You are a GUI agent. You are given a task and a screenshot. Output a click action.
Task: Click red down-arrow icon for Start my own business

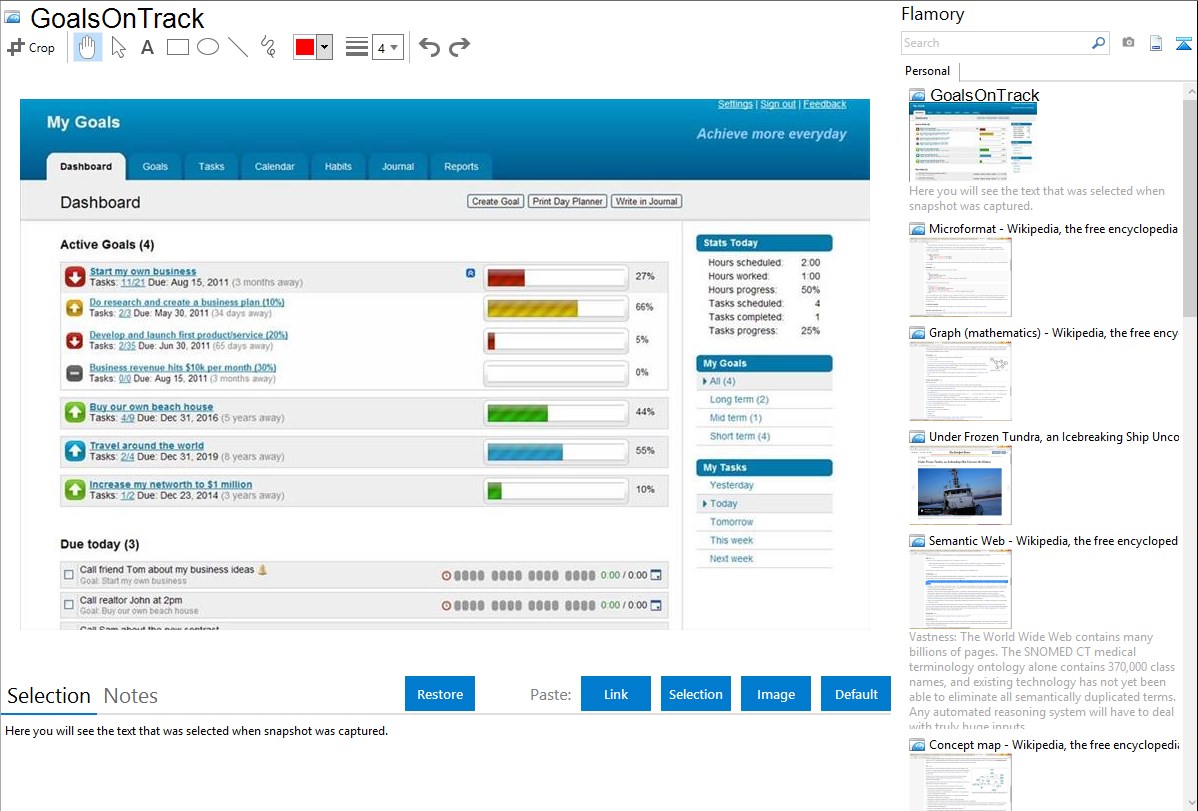tap(75, 277)
